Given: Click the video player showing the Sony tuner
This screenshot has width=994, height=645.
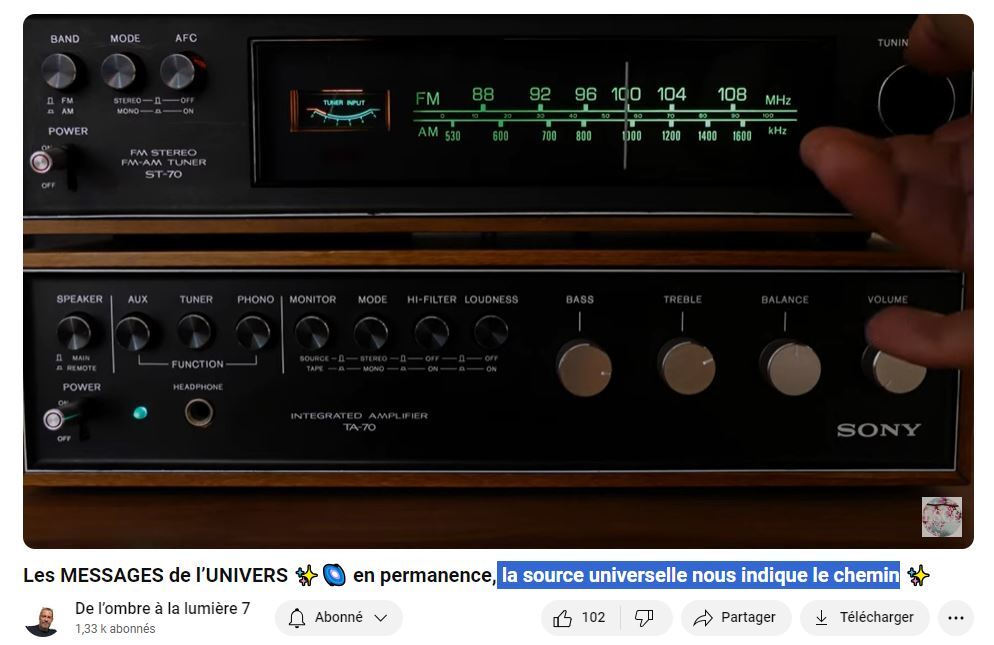Looking at the screenshot, I should (498, 281).
